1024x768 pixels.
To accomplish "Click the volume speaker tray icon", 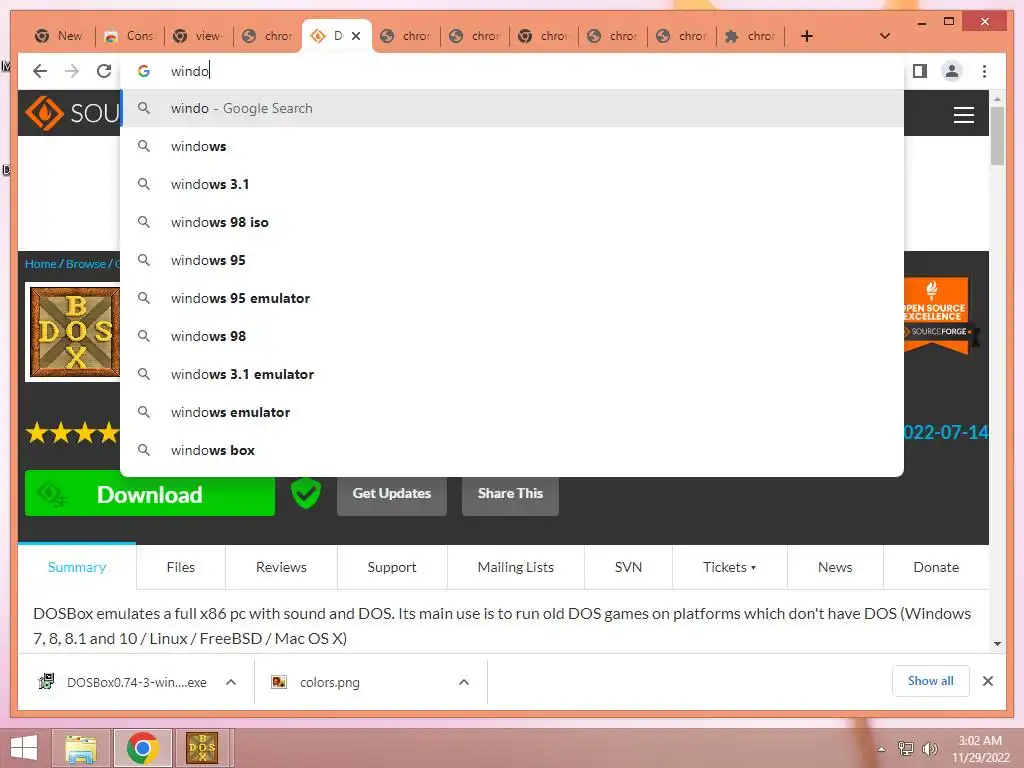I will point(929,749).
